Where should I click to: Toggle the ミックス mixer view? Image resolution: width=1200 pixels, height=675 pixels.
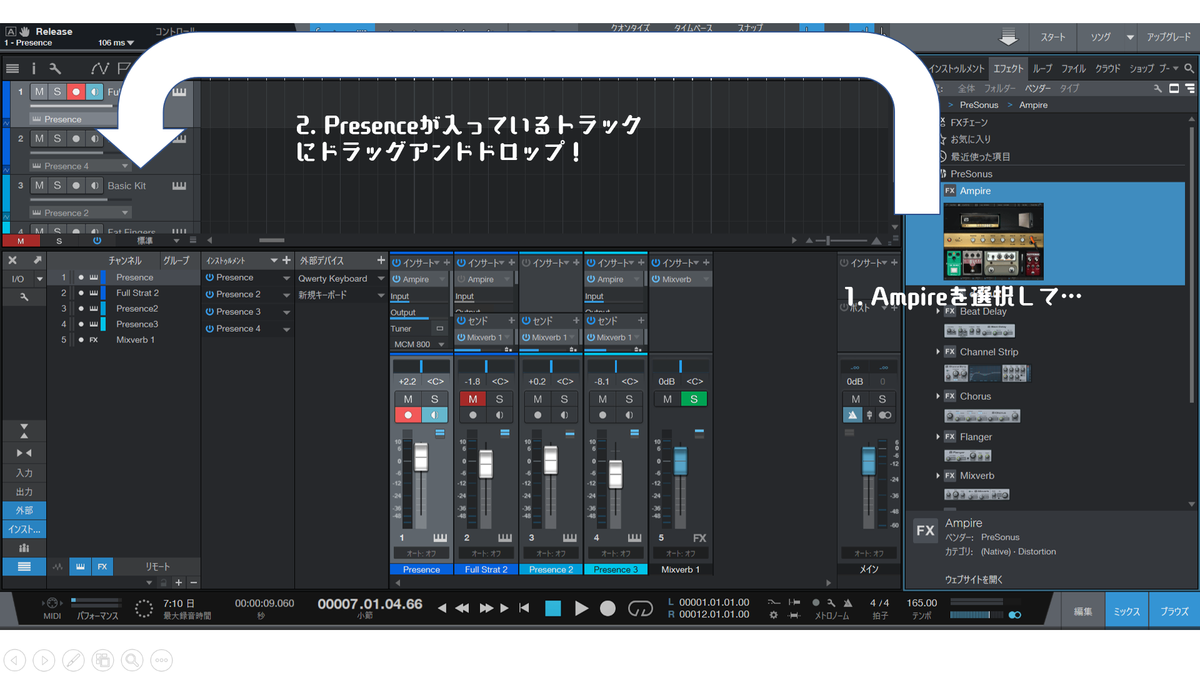[1127, 610]
